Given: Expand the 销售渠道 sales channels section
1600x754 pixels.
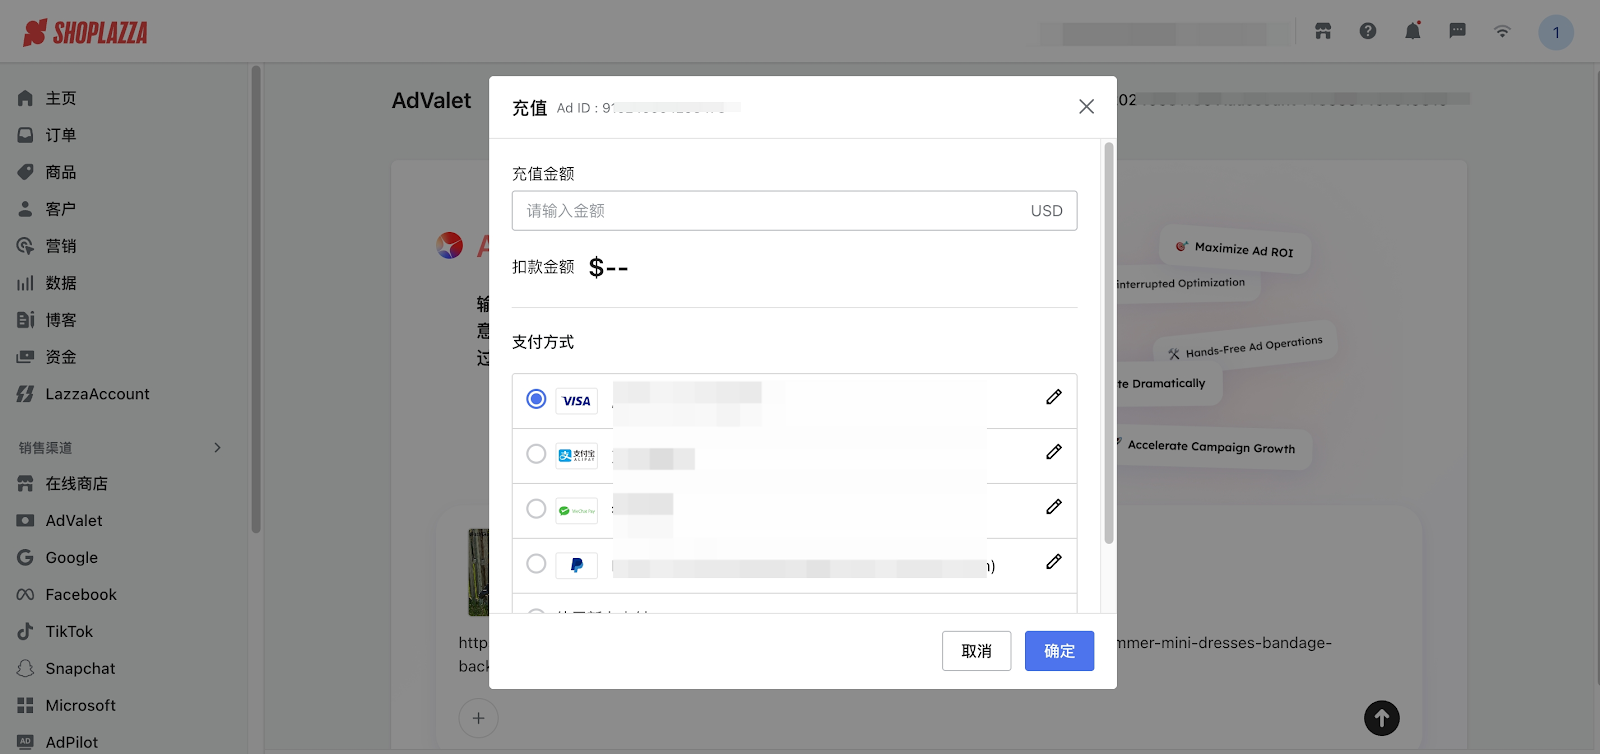Looking at the screenshot, I should [217, 448].
